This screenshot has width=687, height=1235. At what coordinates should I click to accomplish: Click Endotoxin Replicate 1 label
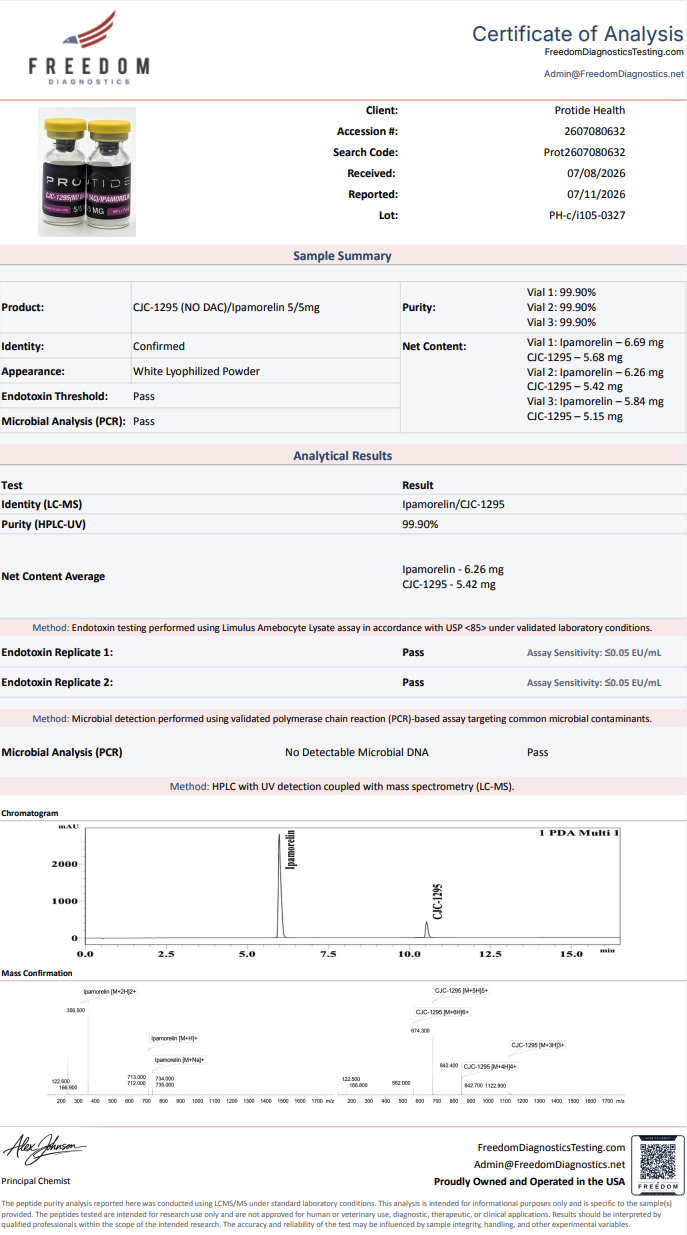tap(57, 652)
